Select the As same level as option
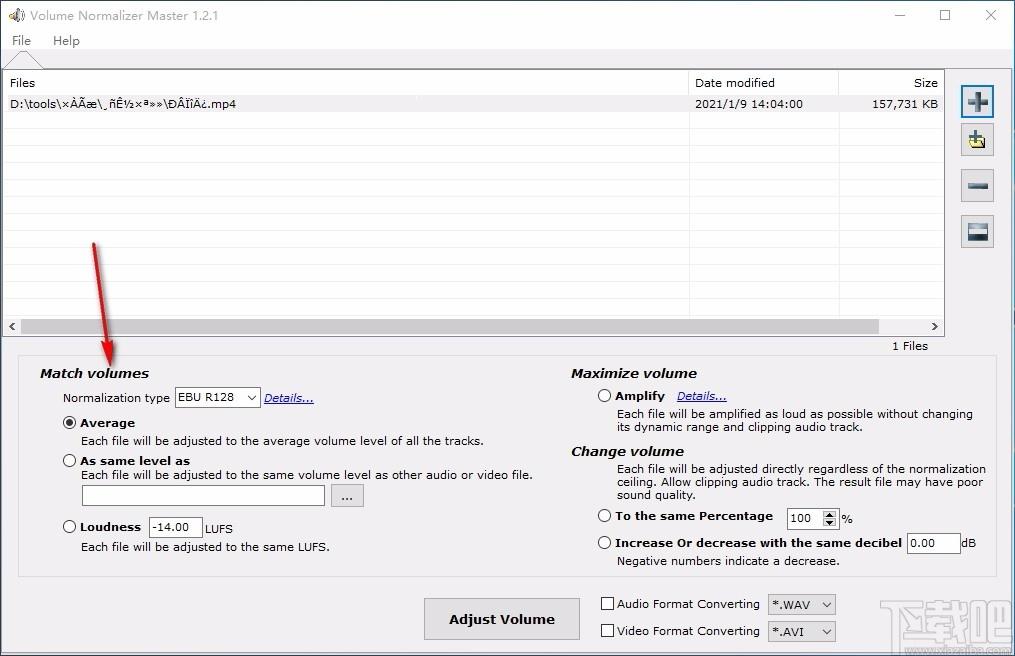Viewport: 1015px width, 656px height. coord(69,460)
